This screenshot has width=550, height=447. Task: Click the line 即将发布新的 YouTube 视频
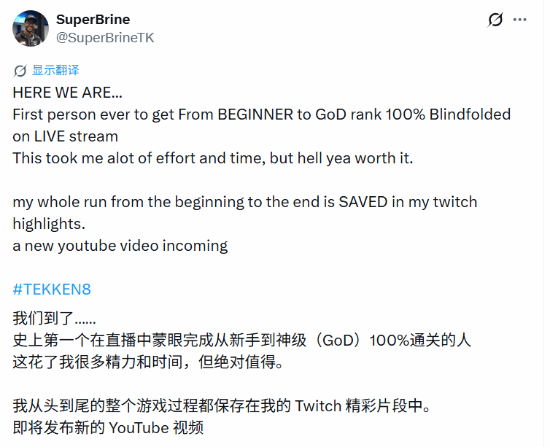click(x=108, y=428)
